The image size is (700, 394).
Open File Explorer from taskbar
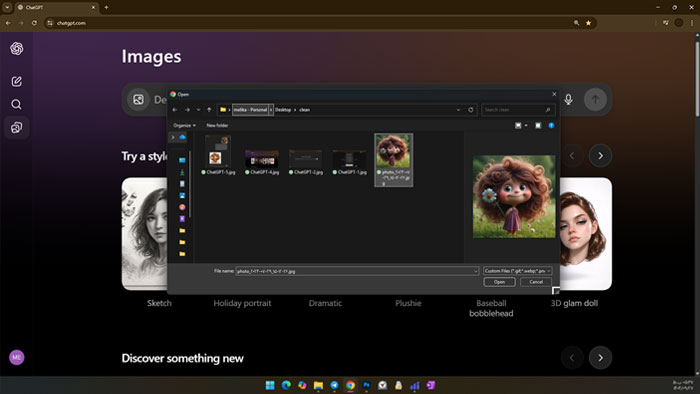[x=318, y=385]
